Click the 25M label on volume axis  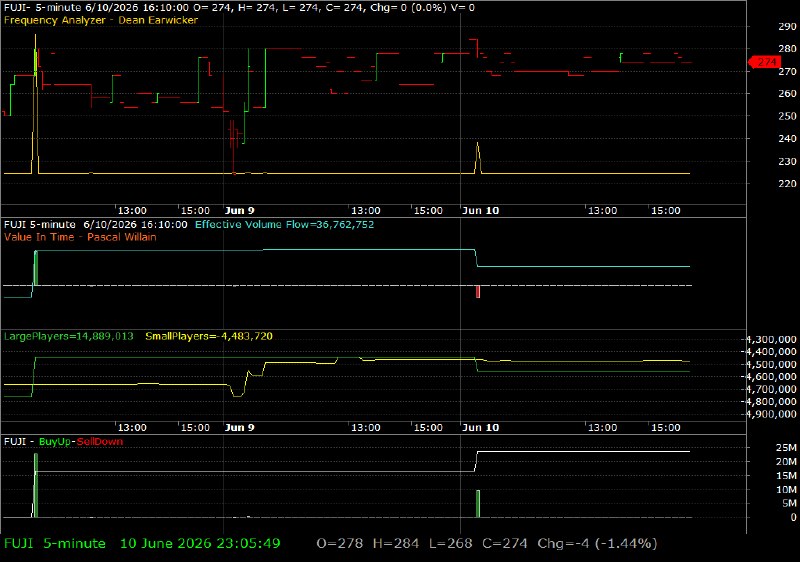(x=786, y=448)
